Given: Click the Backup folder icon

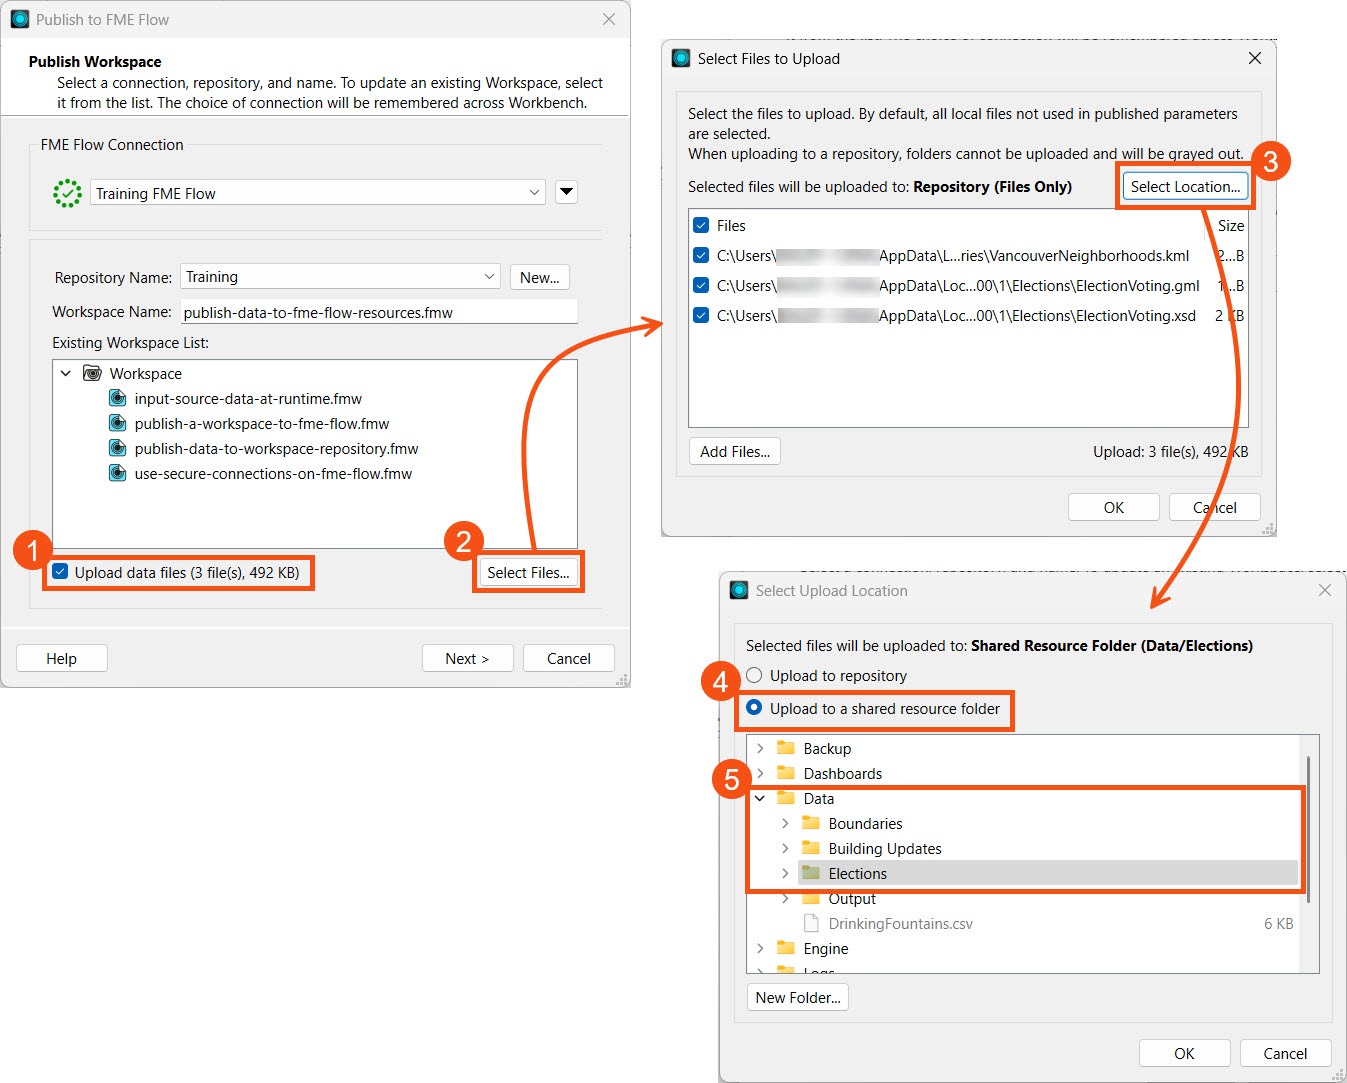Looking at the screenshot, I should 786,748.
